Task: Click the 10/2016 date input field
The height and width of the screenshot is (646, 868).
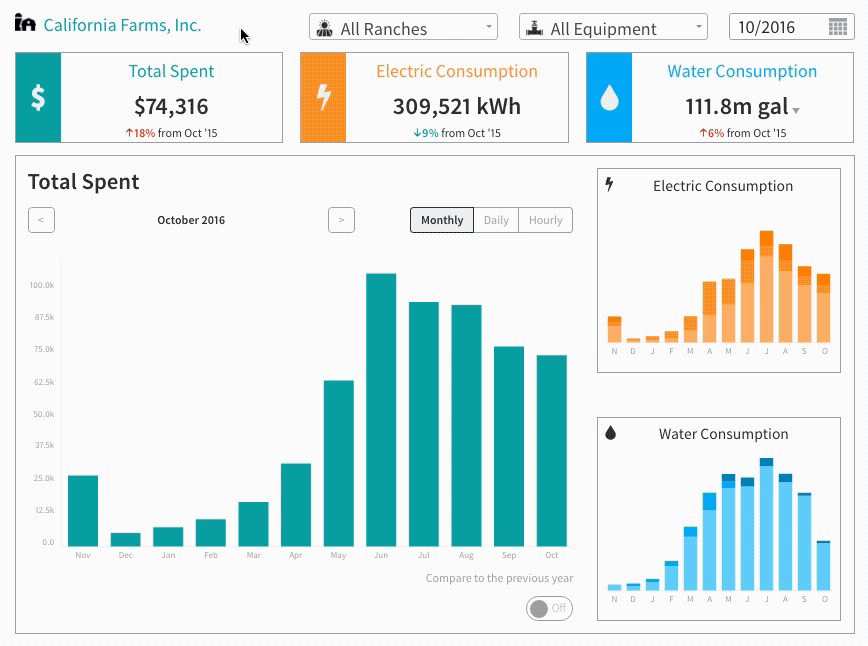Action: (x=792, y=27)
